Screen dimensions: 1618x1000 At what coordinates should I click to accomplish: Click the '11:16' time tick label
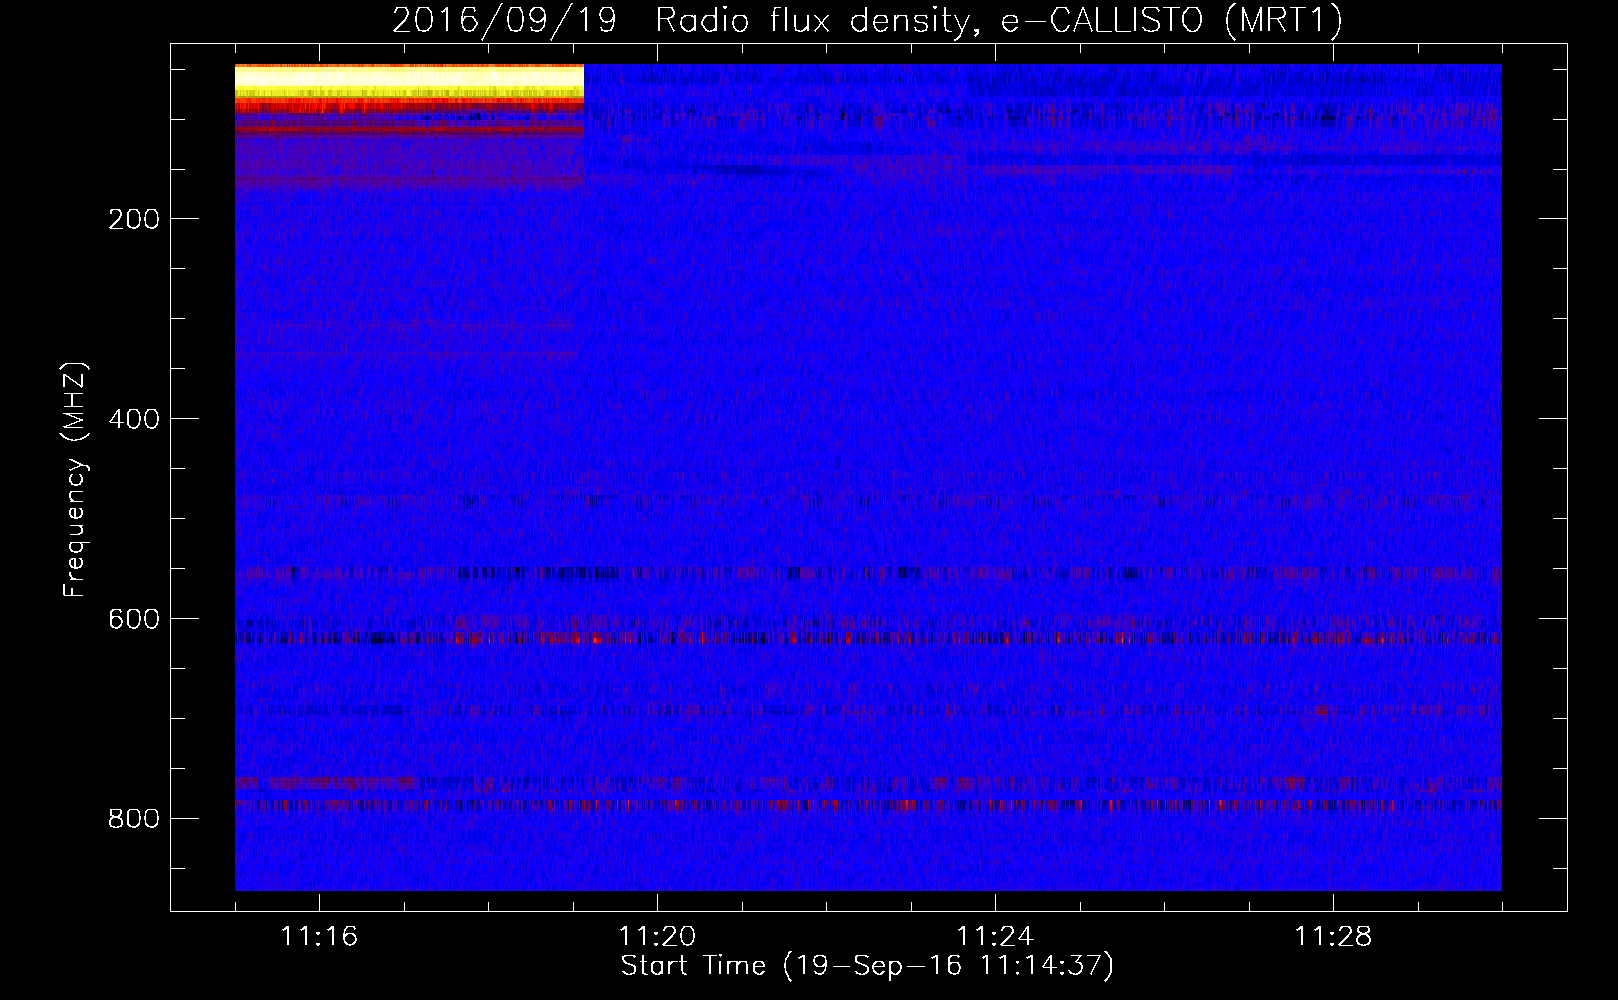tap(319, 937)
